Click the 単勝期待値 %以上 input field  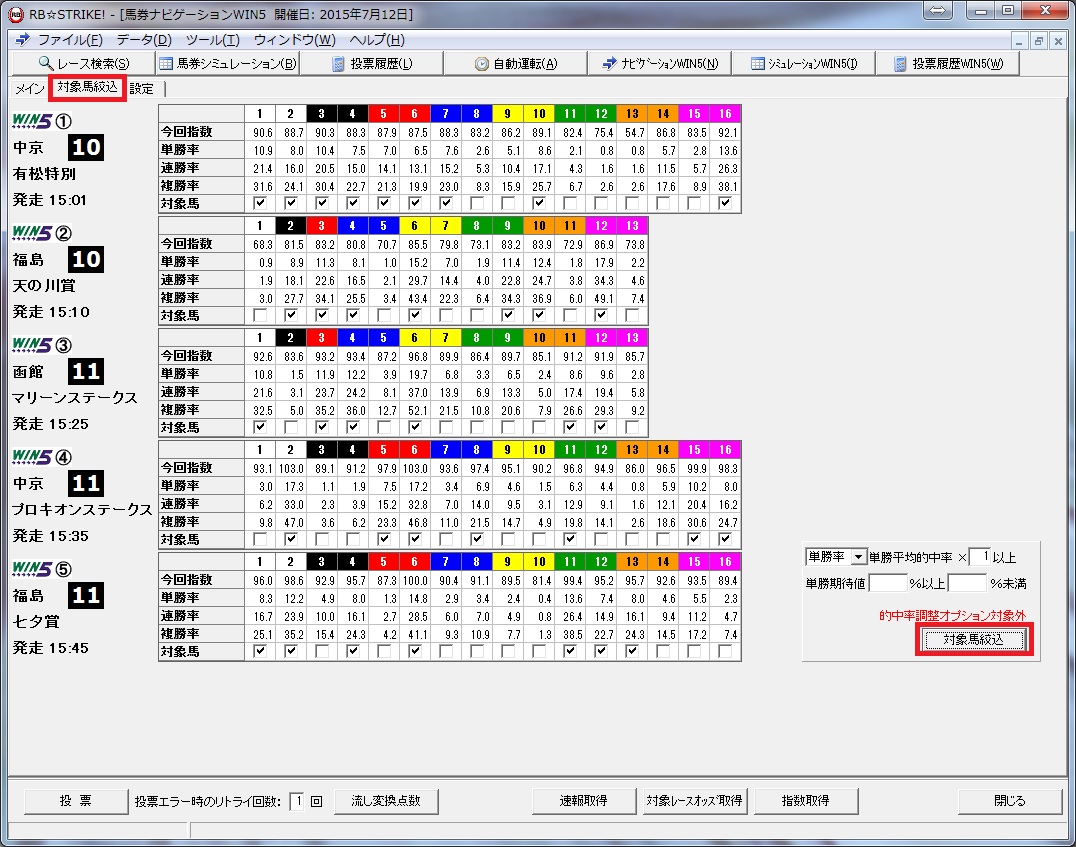tap(888, 583)
